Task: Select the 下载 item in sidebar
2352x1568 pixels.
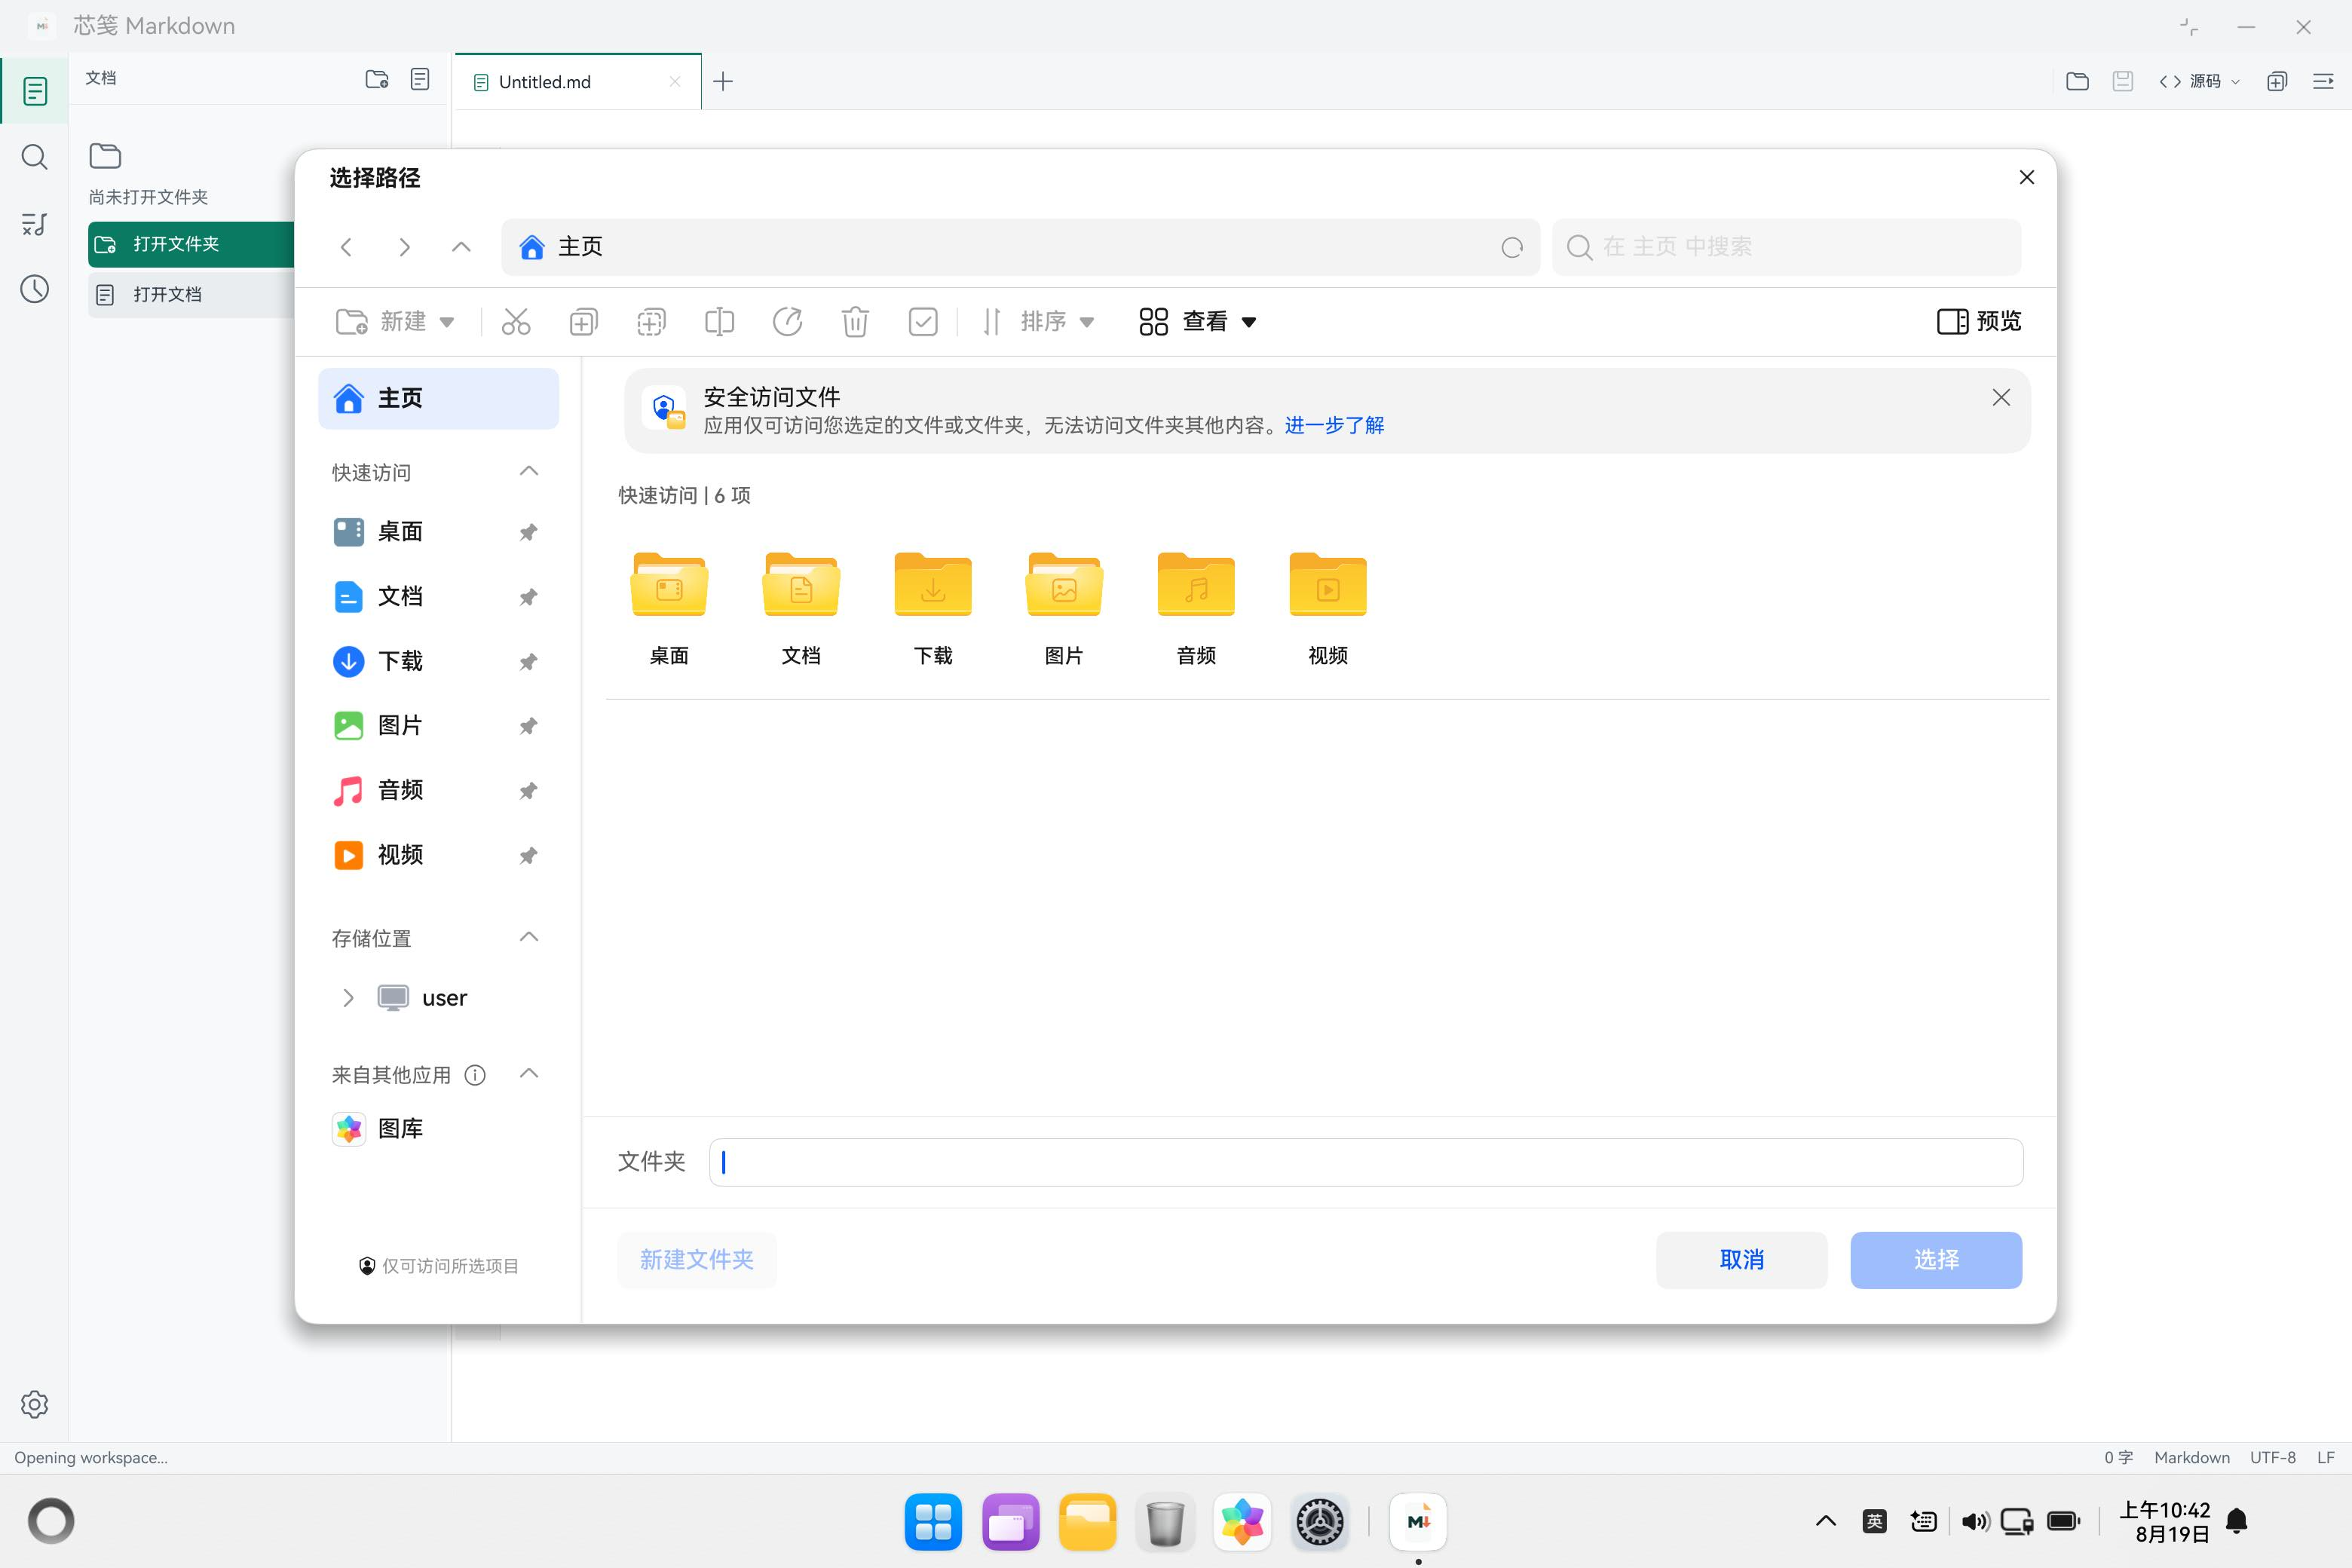Action: tap(438, 661)
